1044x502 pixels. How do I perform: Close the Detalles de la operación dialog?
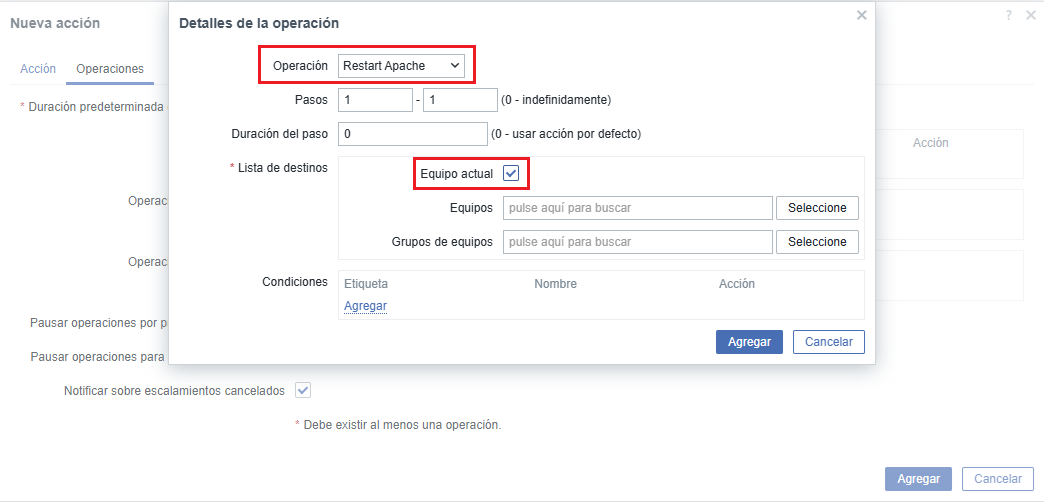point(862,15)
